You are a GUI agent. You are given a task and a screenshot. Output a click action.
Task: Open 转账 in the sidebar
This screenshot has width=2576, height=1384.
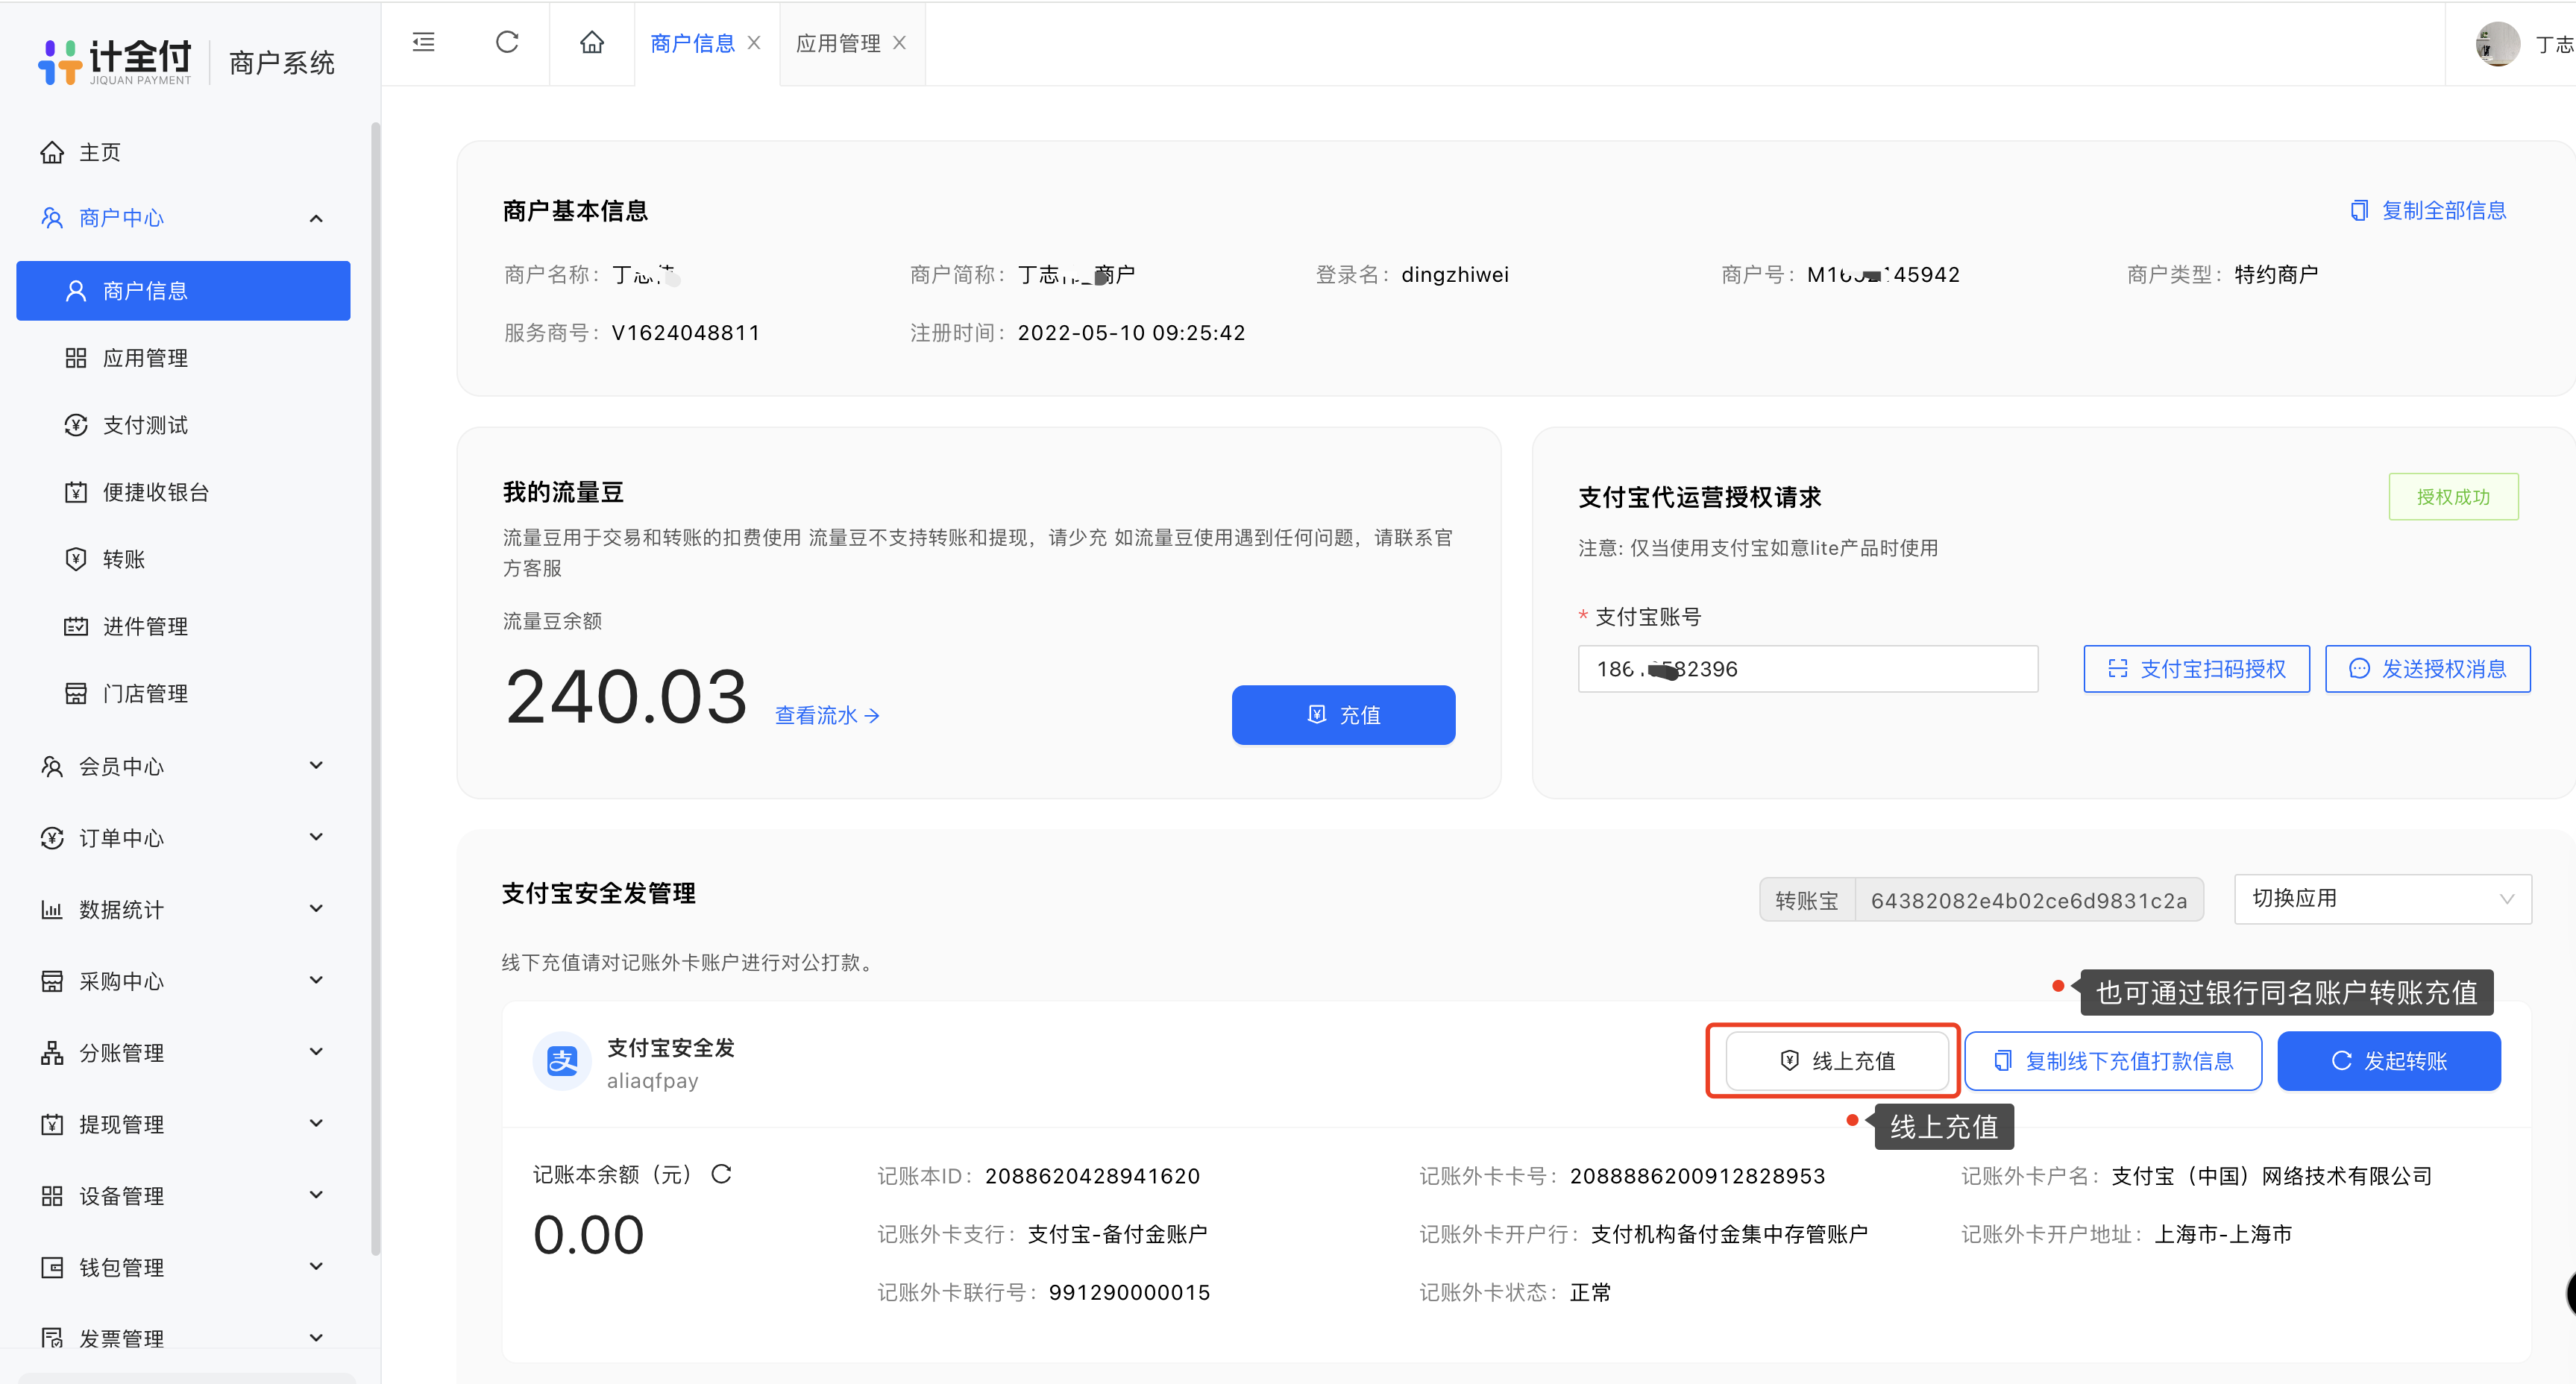(184, 559)
